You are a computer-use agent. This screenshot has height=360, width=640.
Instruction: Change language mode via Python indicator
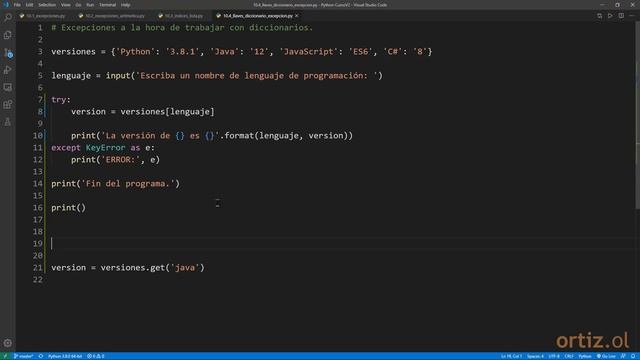tap(584, 356)
